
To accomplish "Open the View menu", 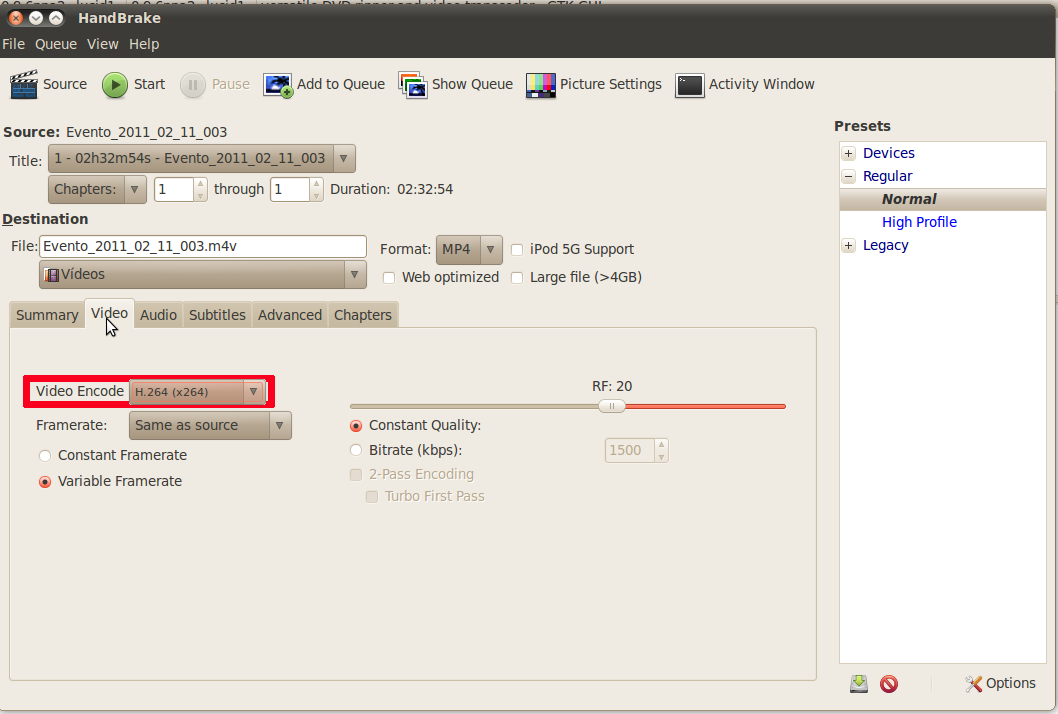I will (103, 44).
